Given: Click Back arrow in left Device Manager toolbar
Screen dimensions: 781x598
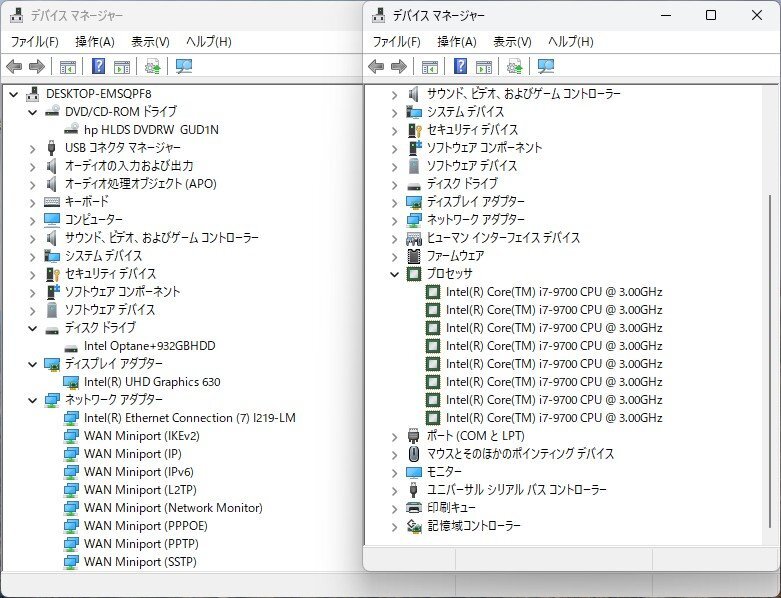Looking at the screenshot, I should pyautogui.click(x=14, y=66).
